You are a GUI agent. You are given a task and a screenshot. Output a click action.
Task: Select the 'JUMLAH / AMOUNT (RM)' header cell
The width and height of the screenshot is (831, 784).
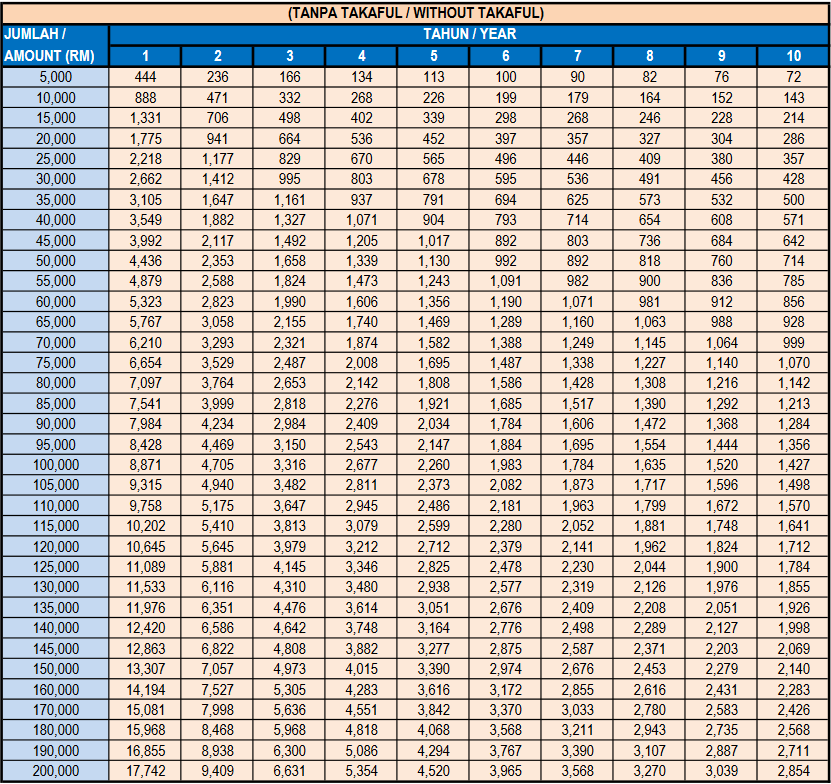point(55,45)
